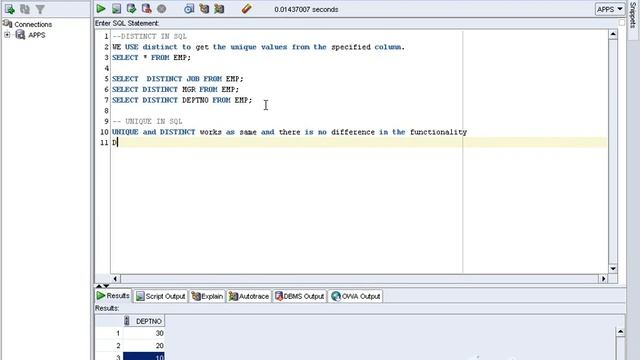
Task: Click the Filter funnel icon in Connections panel
Action: coord(40,9)
